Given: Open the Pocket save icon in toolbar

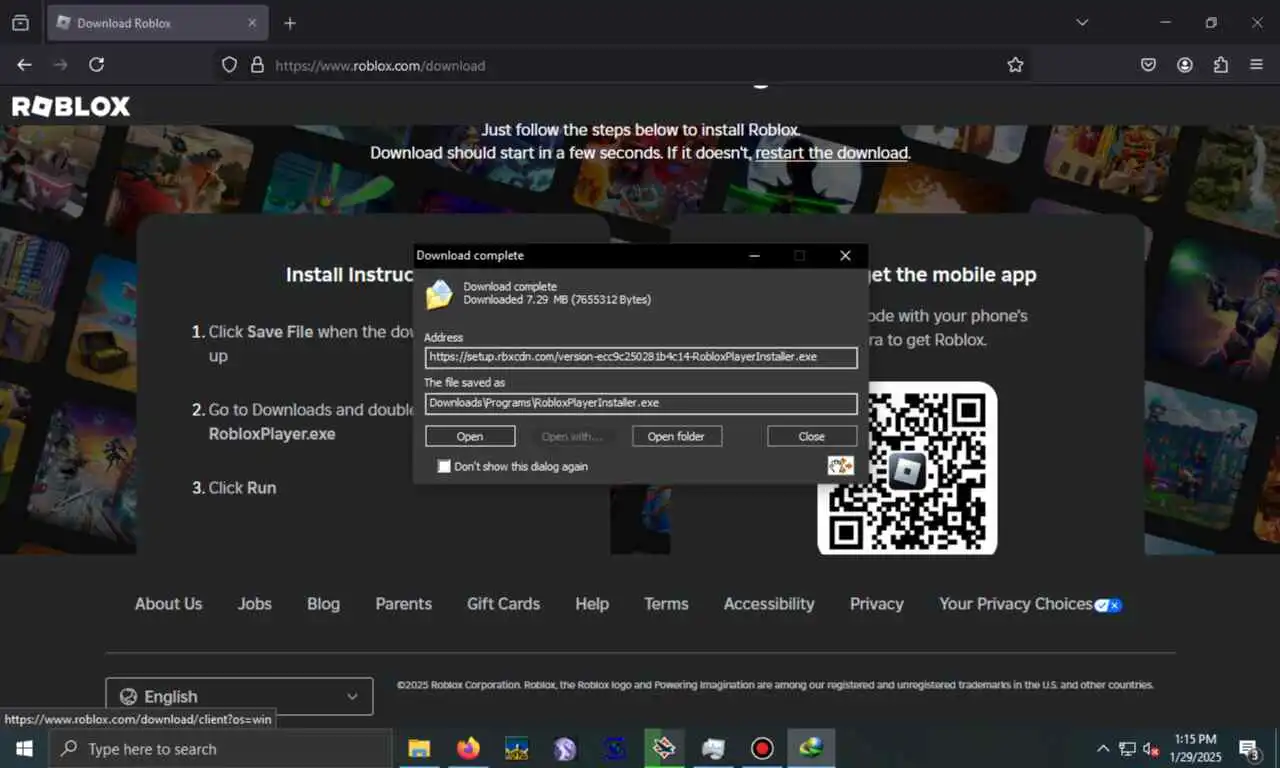Looking at the screenshot, I should (1149, 65).
